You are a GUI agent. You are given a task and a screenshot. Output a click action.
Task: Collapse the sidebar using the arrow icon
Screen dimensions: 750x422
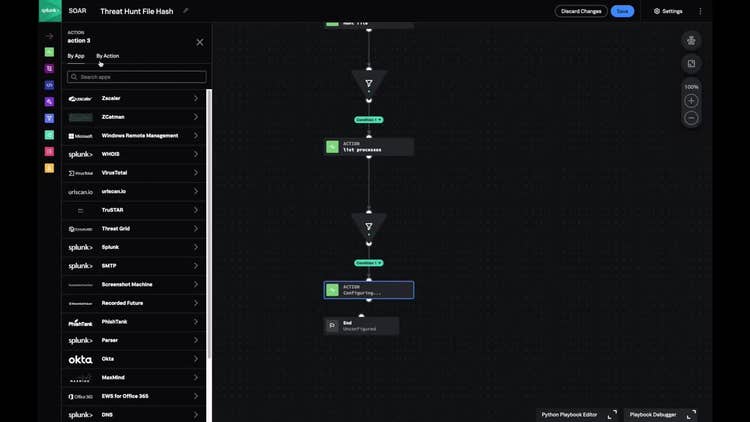[49, 36]
